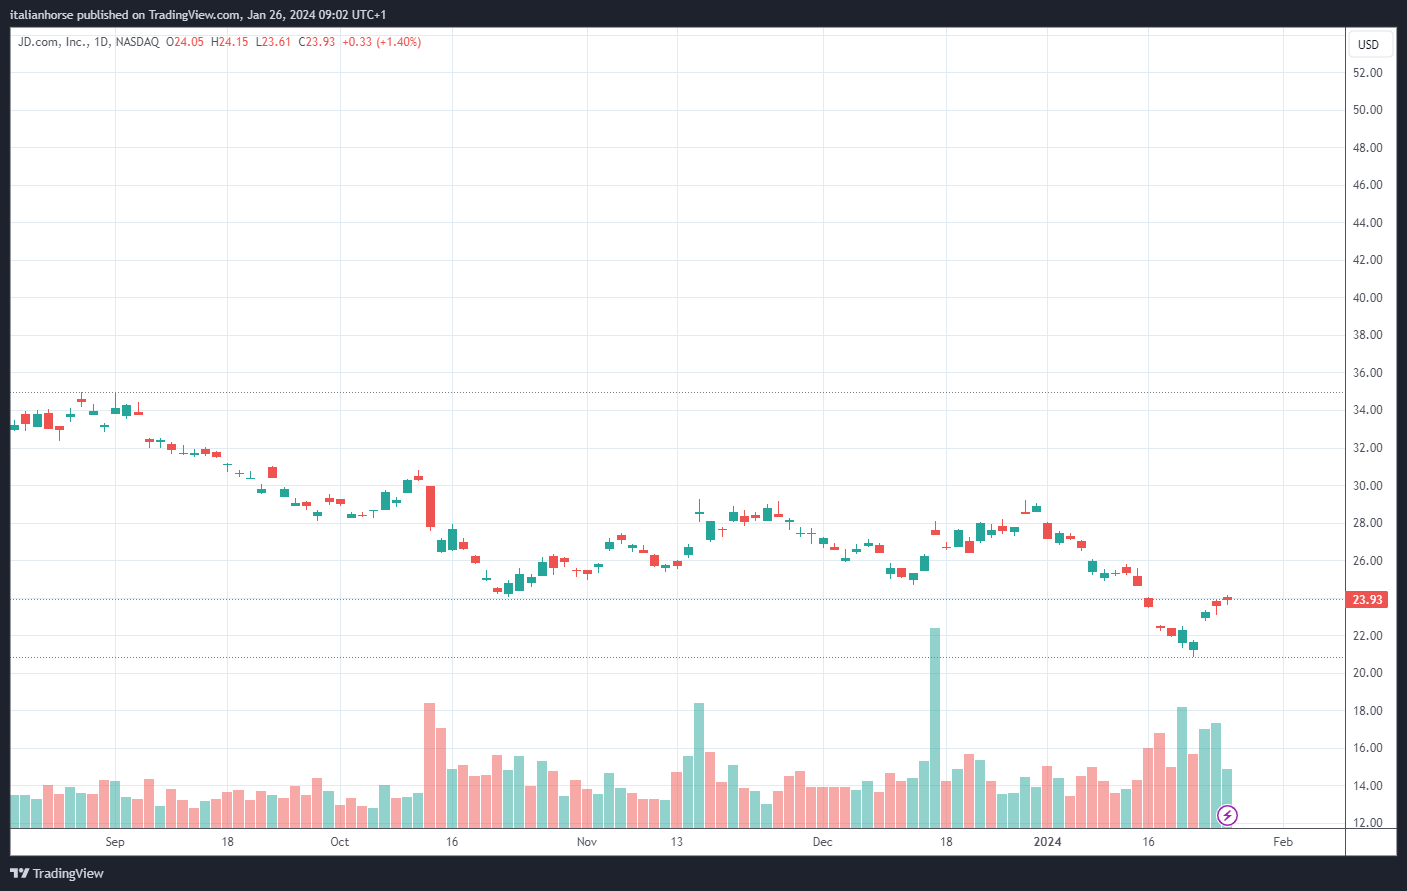The height and width of the screenshot is (891, 1407).
Task: Click the 2024 label on time axis
Action: (1047, 842)
